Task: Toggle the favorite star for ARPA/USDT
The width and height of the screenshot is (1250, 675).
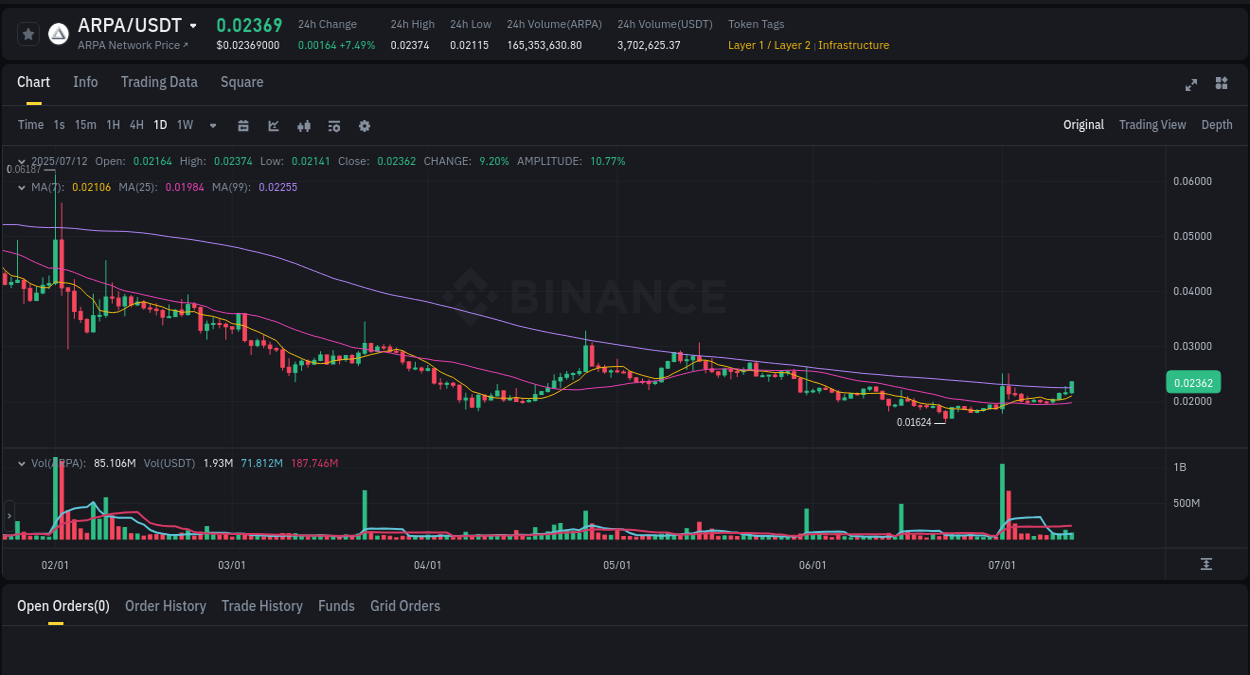Action: [x=27, y=33]
